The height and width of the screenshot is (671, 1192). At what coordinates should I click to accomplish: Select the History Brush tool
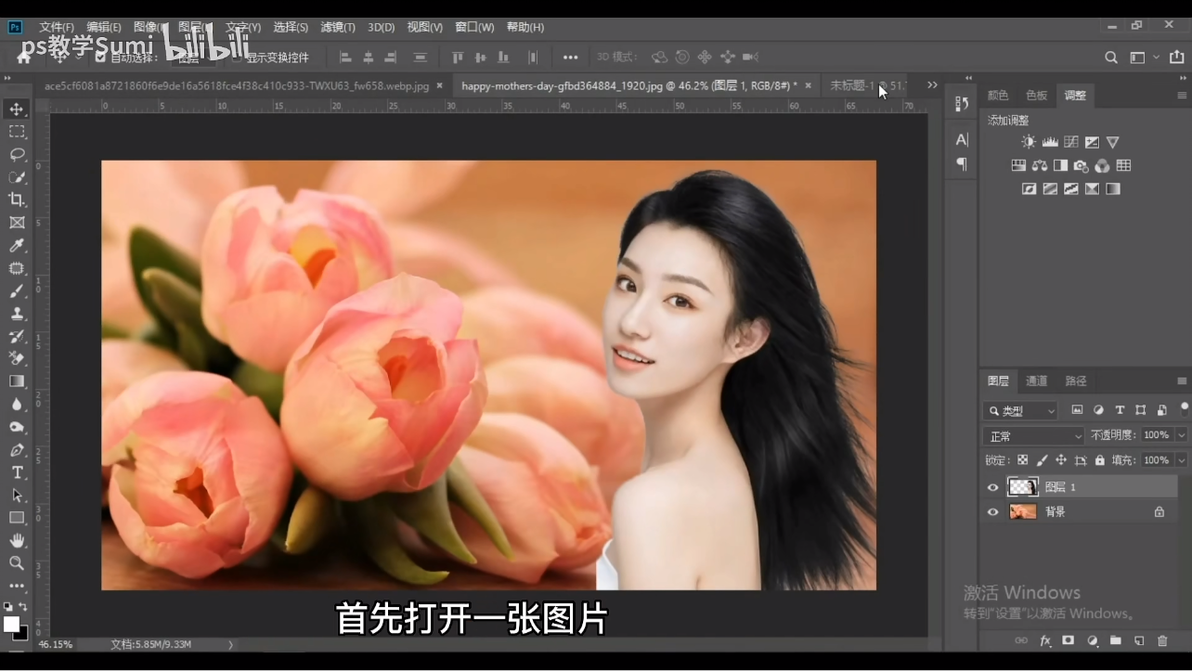pyautogui.click(x=17, y=337)
